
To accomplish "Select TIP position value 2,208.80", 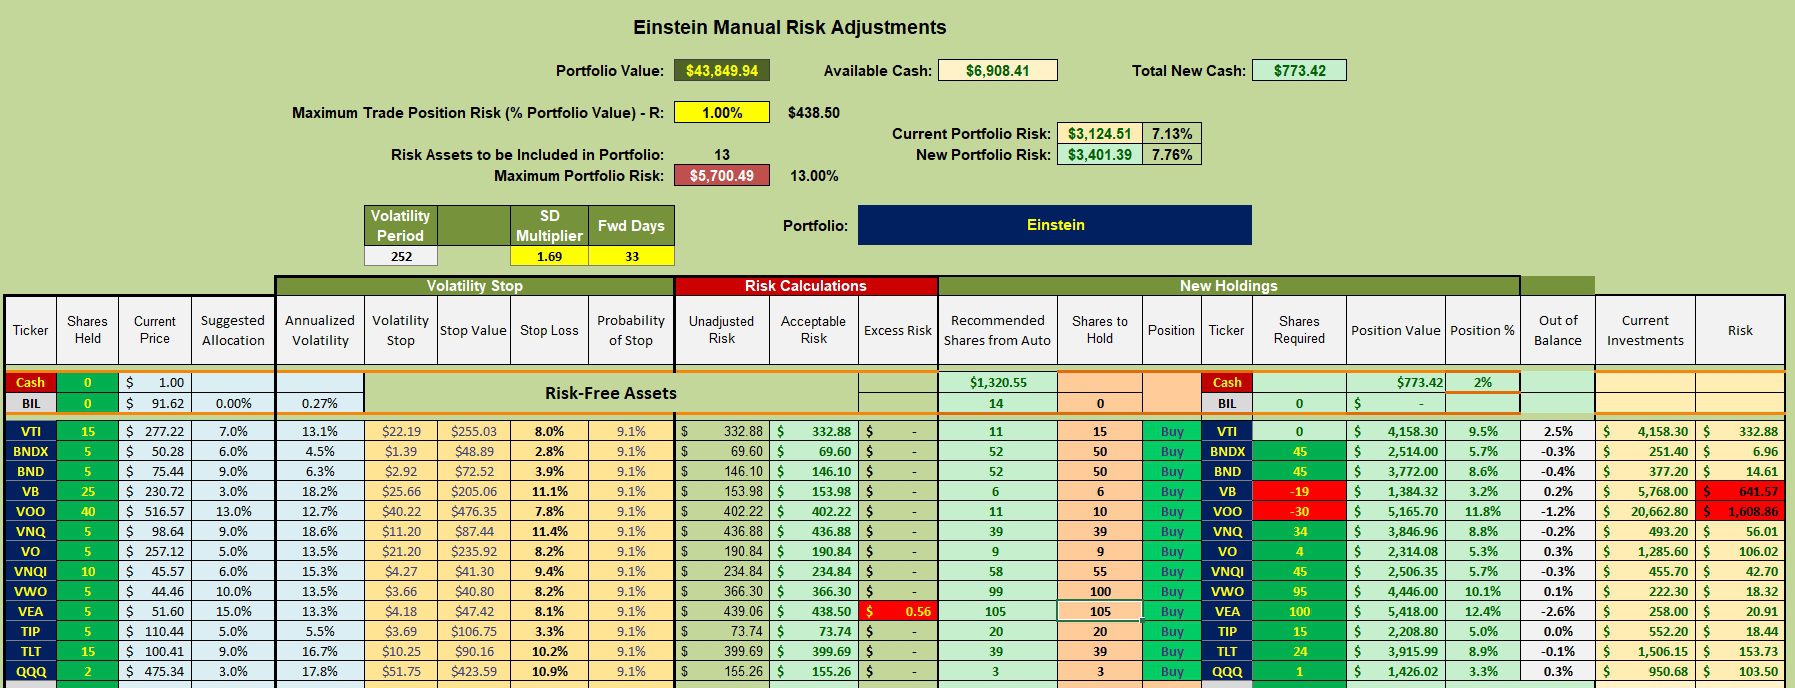I will pyautogui.click(x=1396, y=631).
